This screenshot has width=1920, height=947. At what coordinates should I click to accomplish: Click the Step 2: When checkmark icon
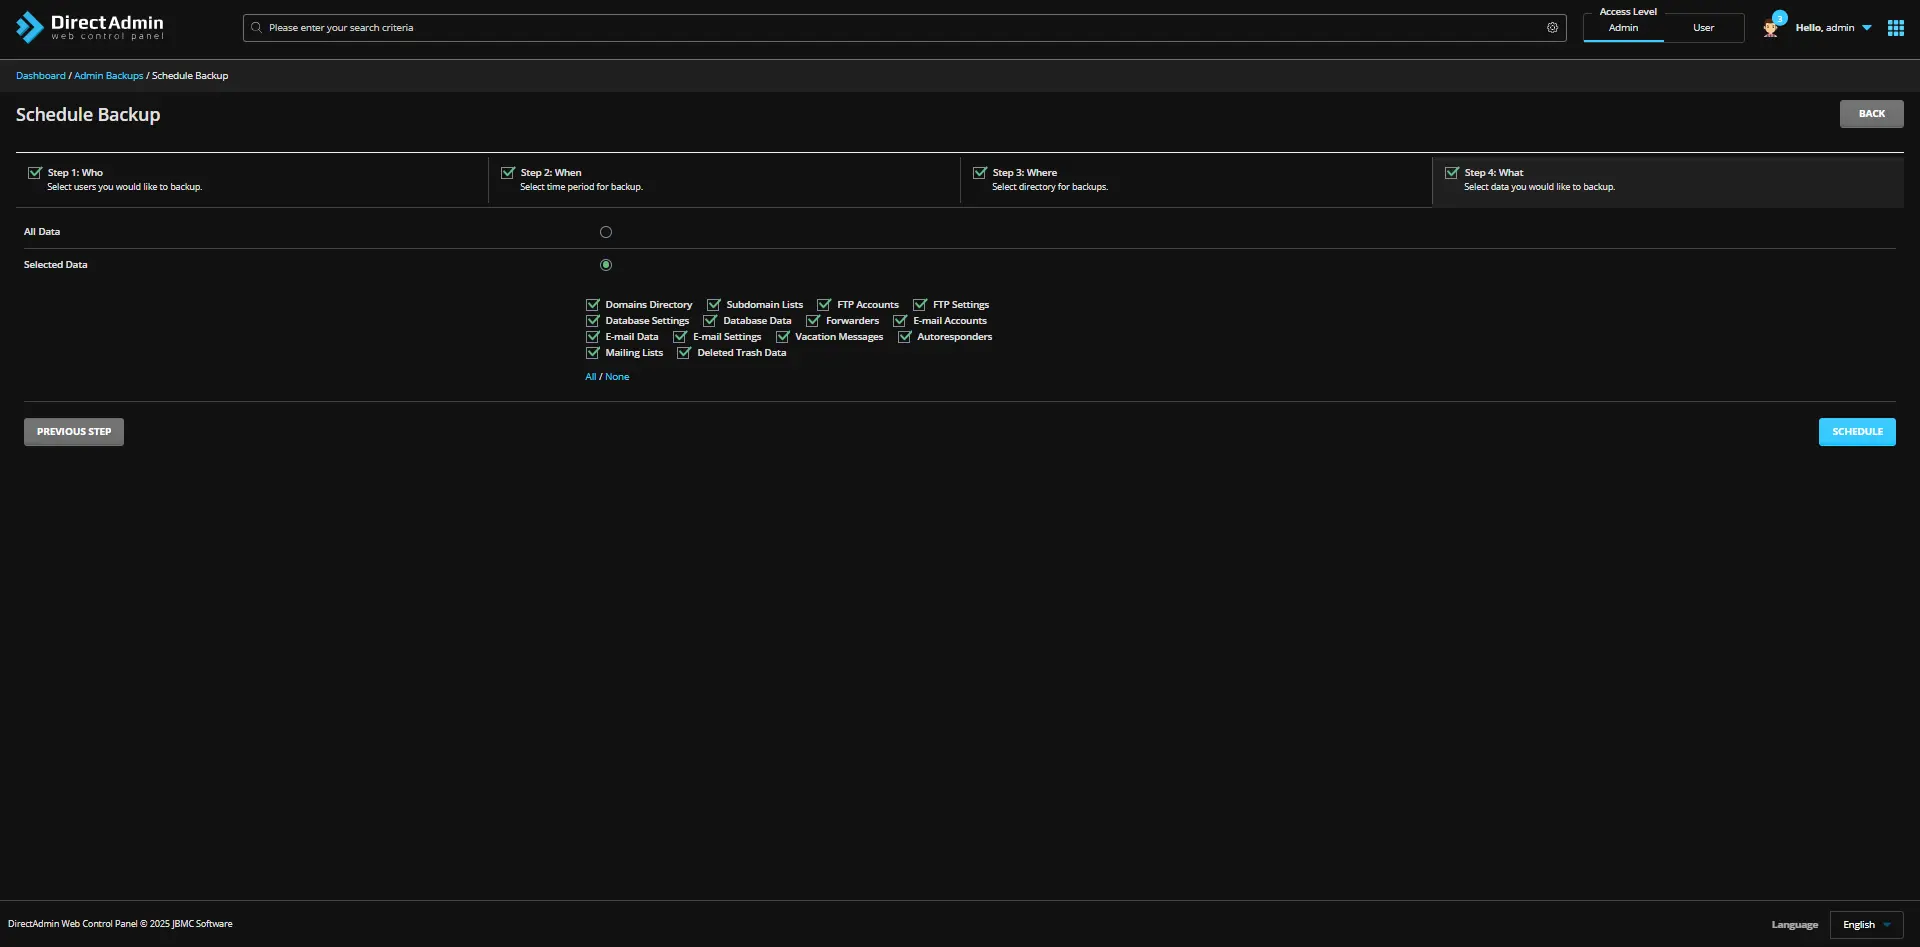508,173
